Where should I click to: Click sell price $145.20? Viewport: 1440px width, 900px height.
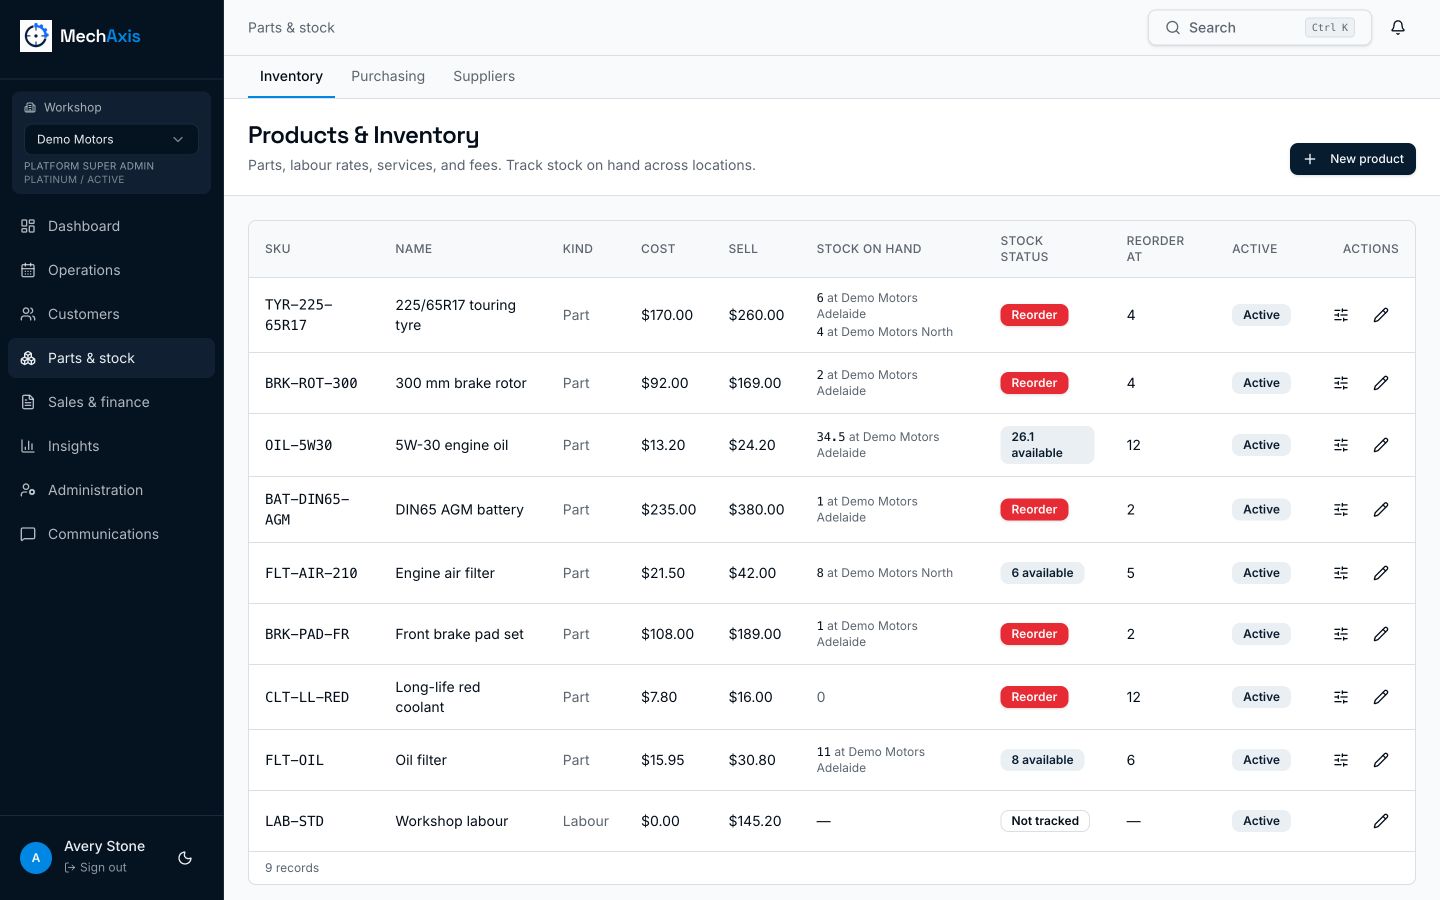[x=755, y=821]
